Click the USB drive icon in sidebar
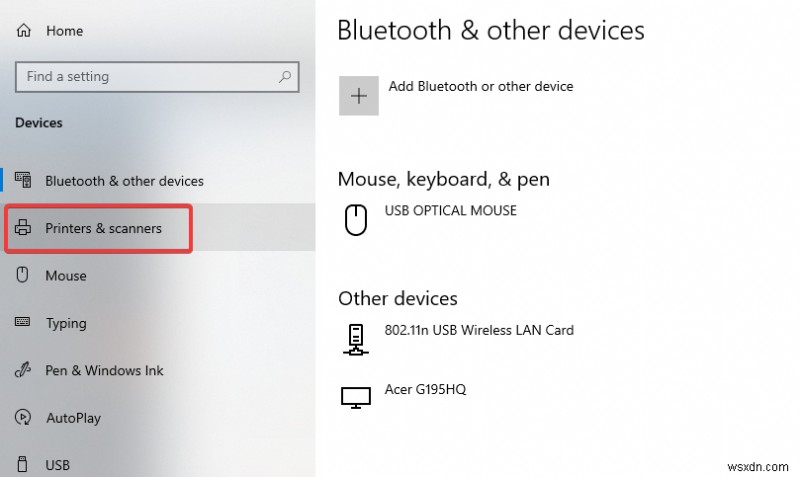Image resolution: width=800 pixels, height=477 pixels. click(23, 465)
